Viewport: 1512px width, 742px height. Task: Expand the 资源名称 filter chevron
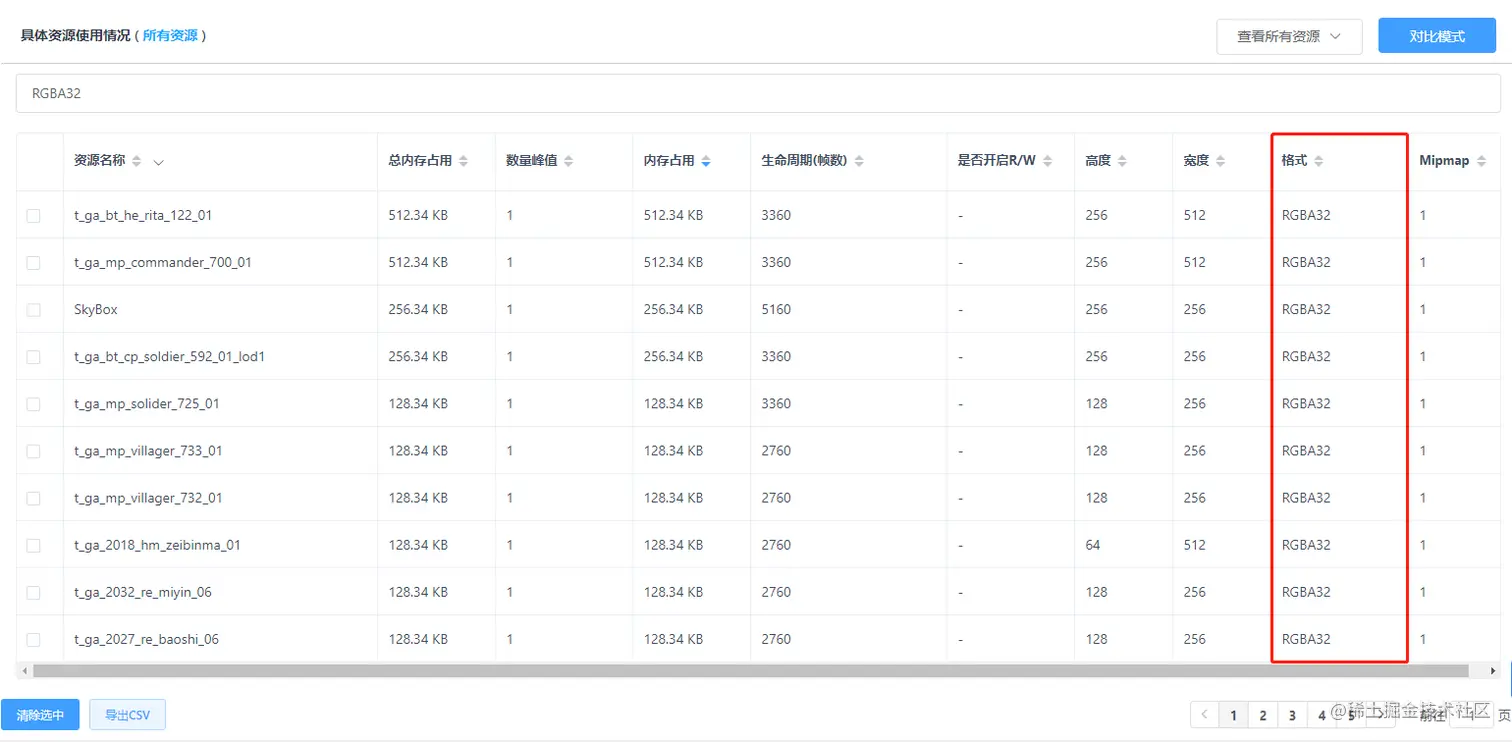pos(160,163)
